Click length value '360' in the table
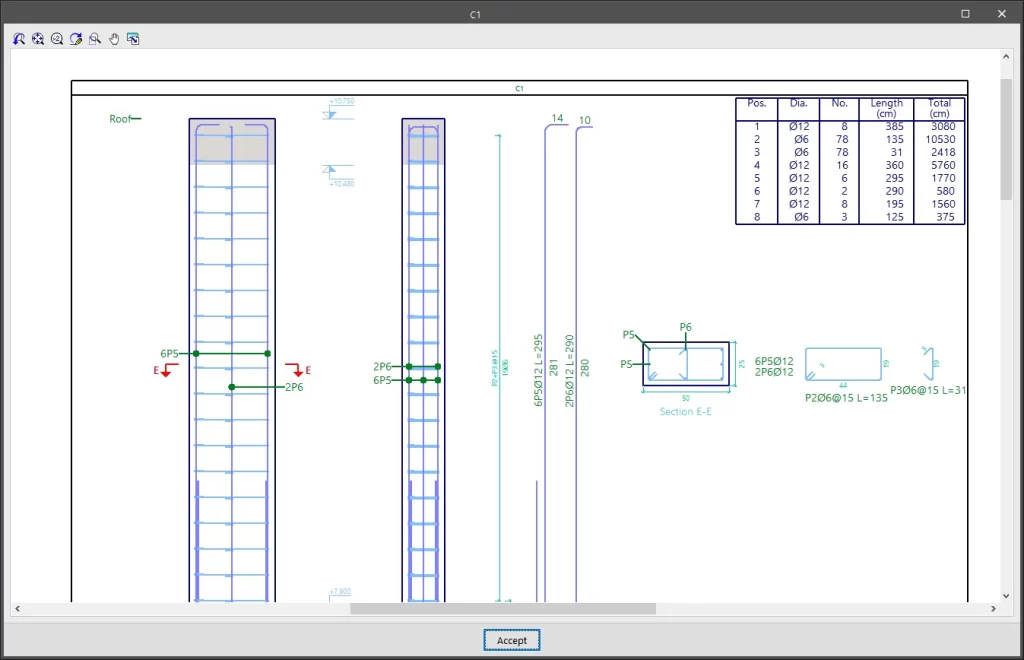 pos(894,165)
